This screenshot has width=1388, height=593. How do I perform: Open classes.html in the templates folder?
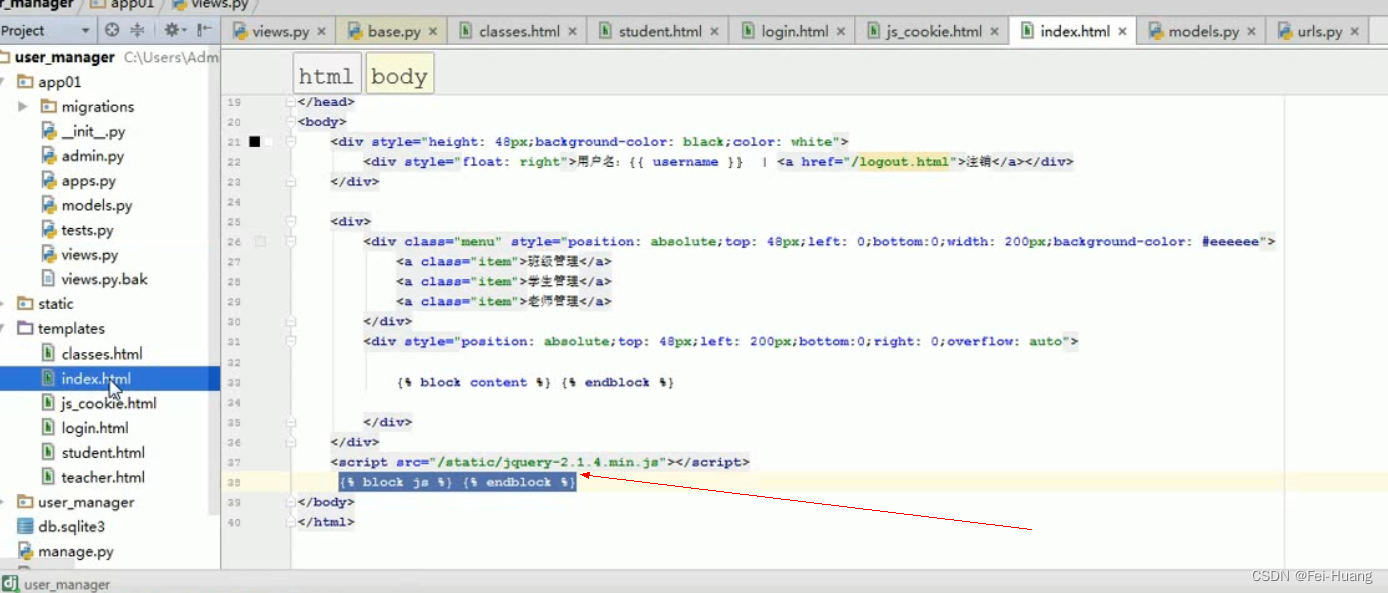coord(101,354)
